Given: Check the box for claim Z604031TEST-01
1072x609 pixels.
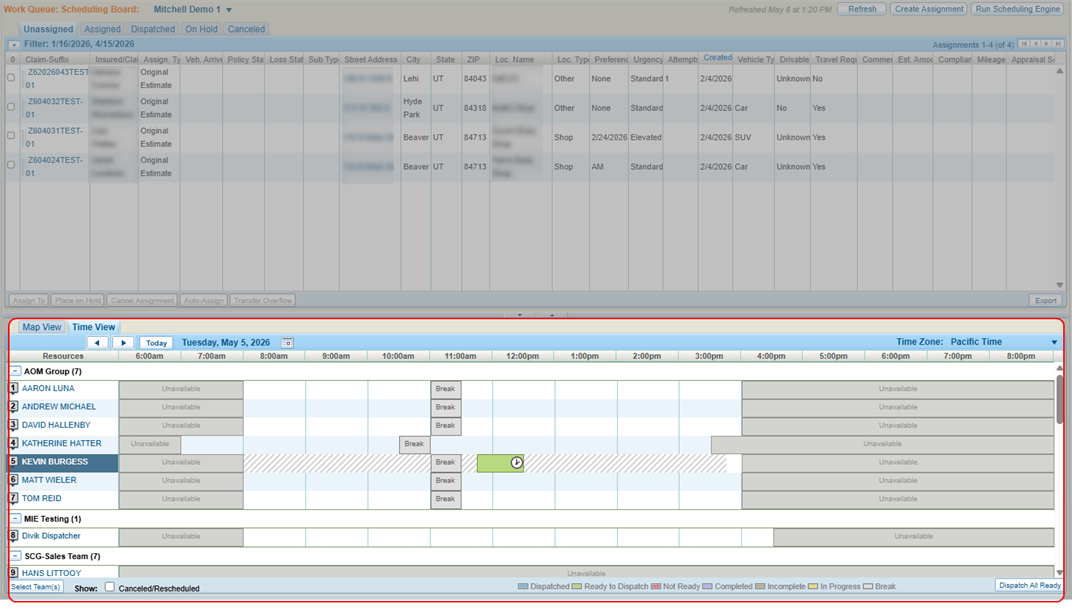Looking at the screenshot, I should pos(11,136).
